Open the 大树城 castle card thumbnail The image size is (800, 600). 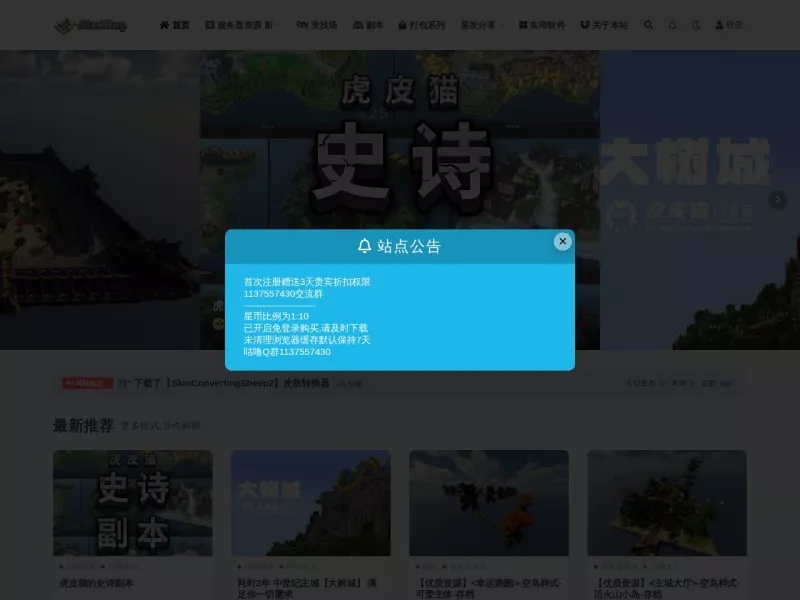point(311,503)
